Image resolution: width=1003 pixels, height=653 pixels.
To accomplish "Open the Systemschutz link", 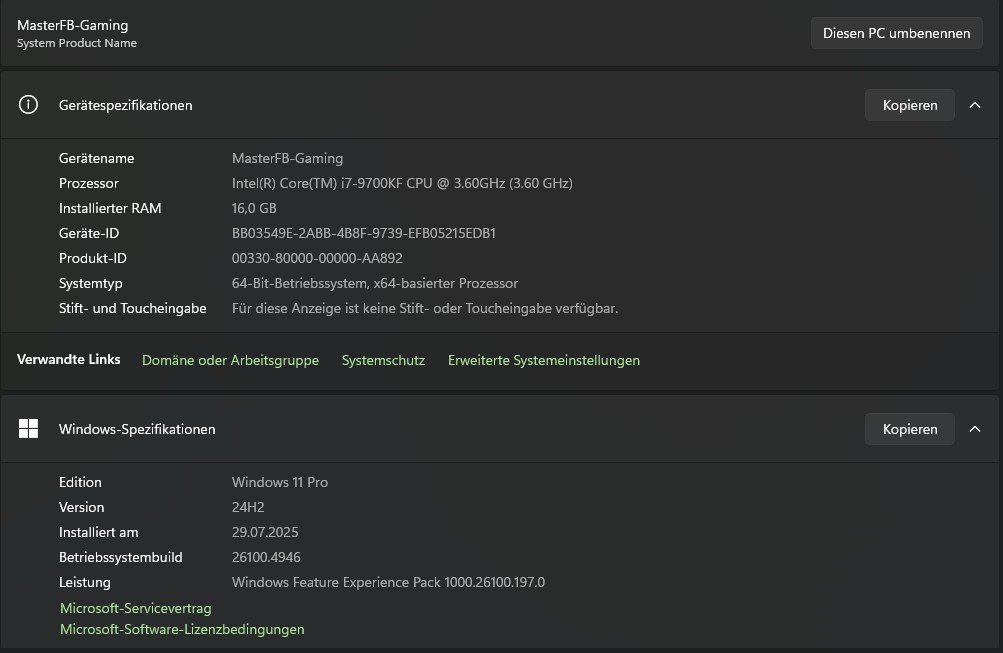I will click(383, 360).
